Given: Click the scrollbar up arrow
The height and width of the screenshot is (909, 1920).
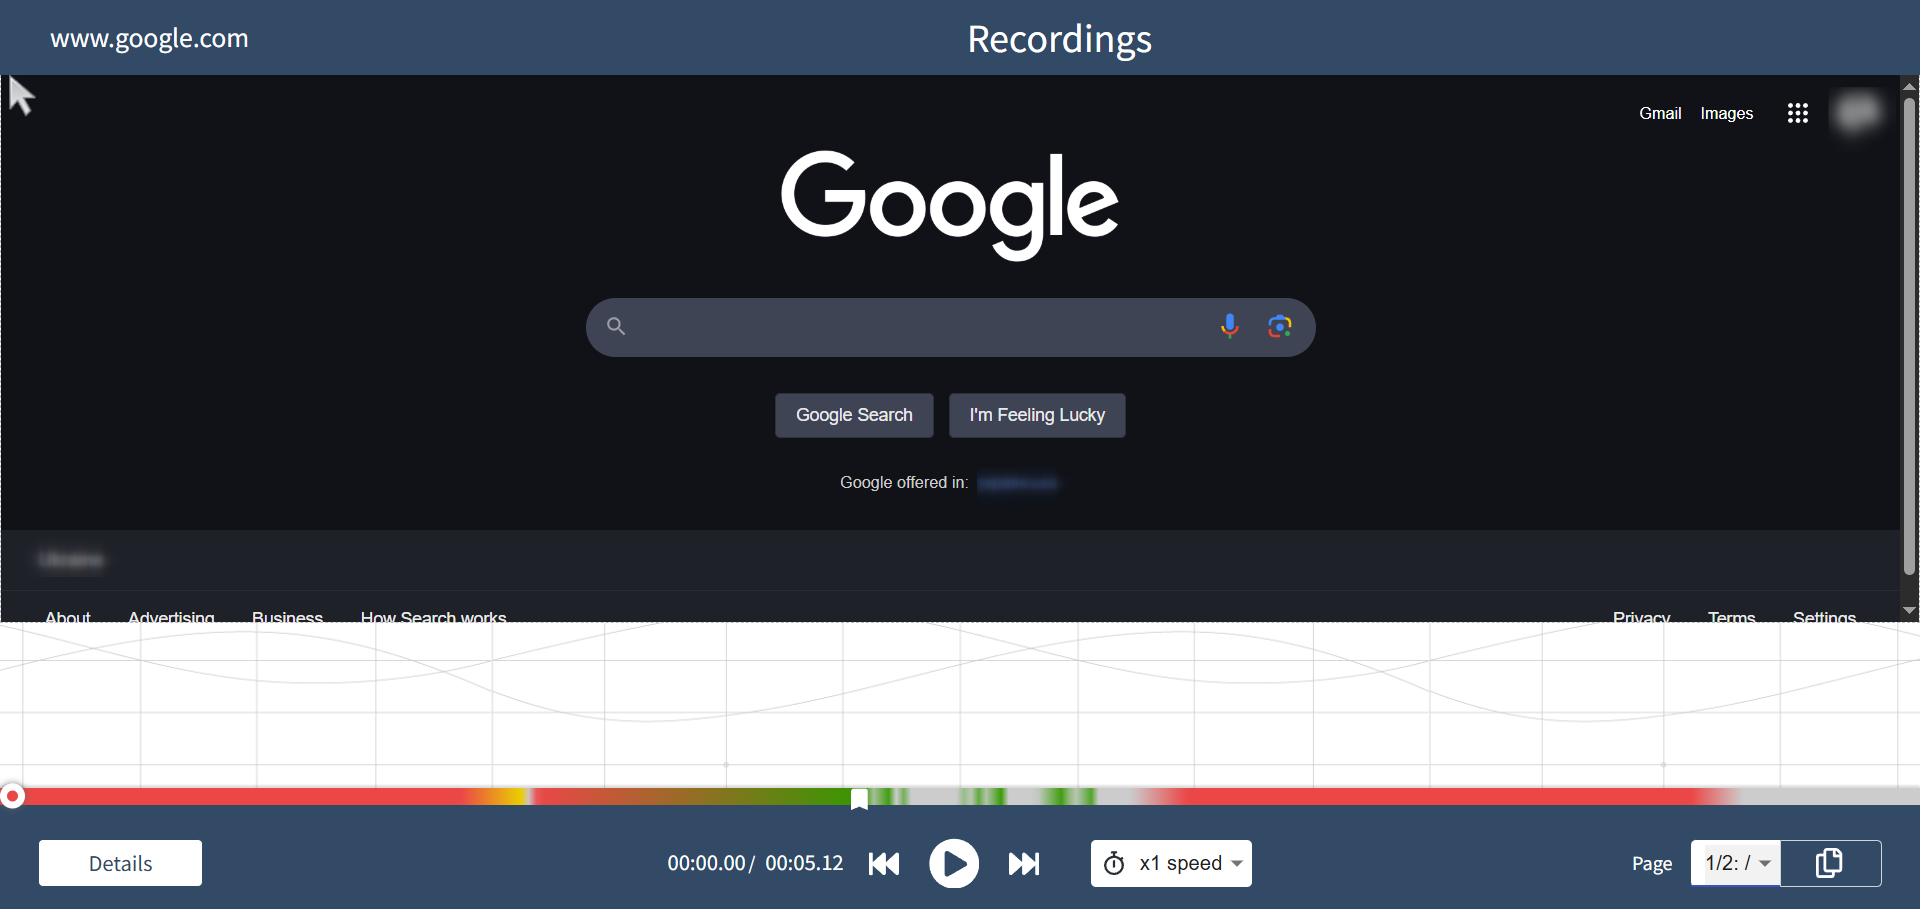Looking at the screenshot, I should pos(1910,86).
